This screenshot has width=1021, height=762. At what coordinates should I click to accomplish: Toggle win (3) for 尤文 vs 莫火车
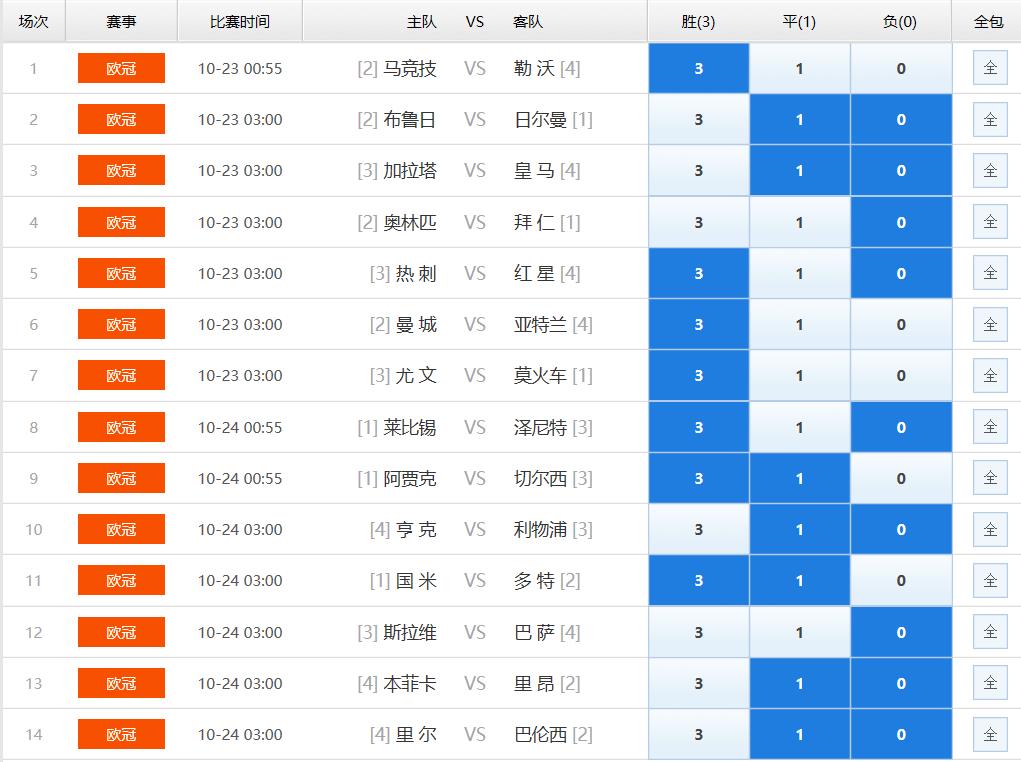(x=699, y=376)
